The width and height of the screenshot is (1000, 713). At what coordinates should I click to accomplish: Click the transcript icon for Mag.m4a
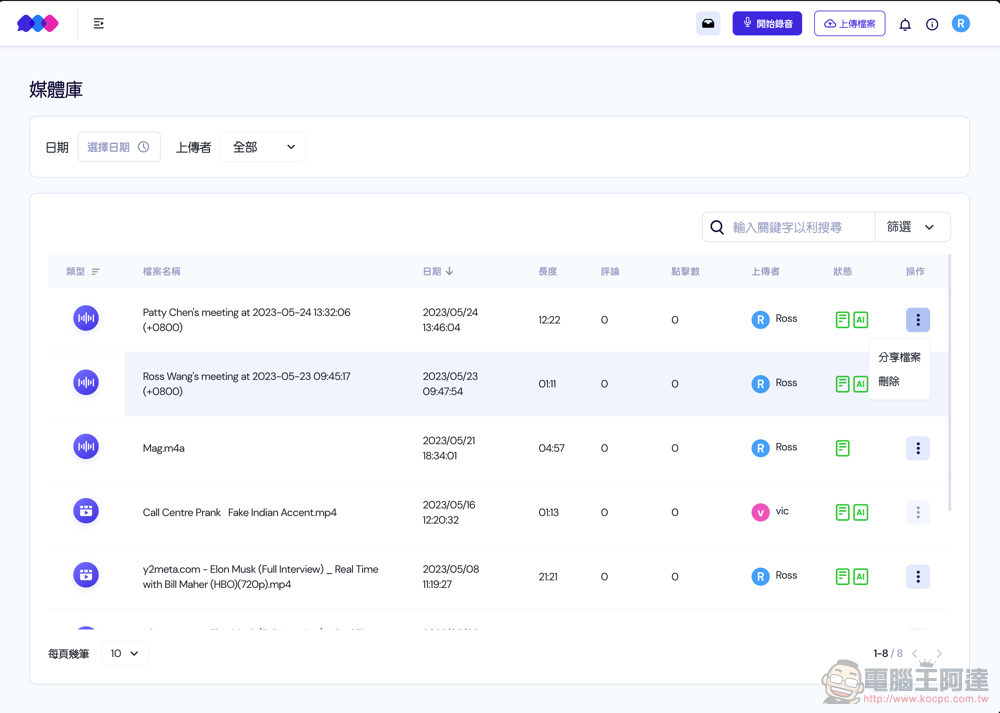click(843, 448)
